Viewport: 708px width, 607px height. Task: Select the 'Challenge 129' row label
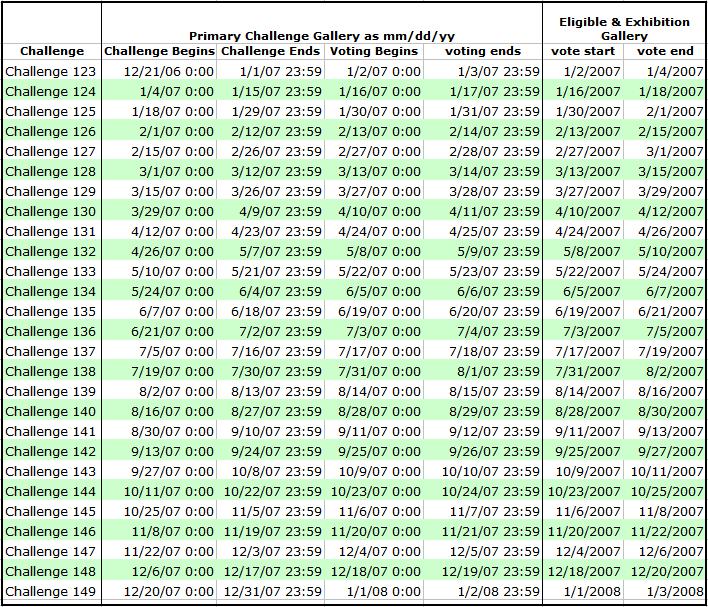click(x=51, y=191)
